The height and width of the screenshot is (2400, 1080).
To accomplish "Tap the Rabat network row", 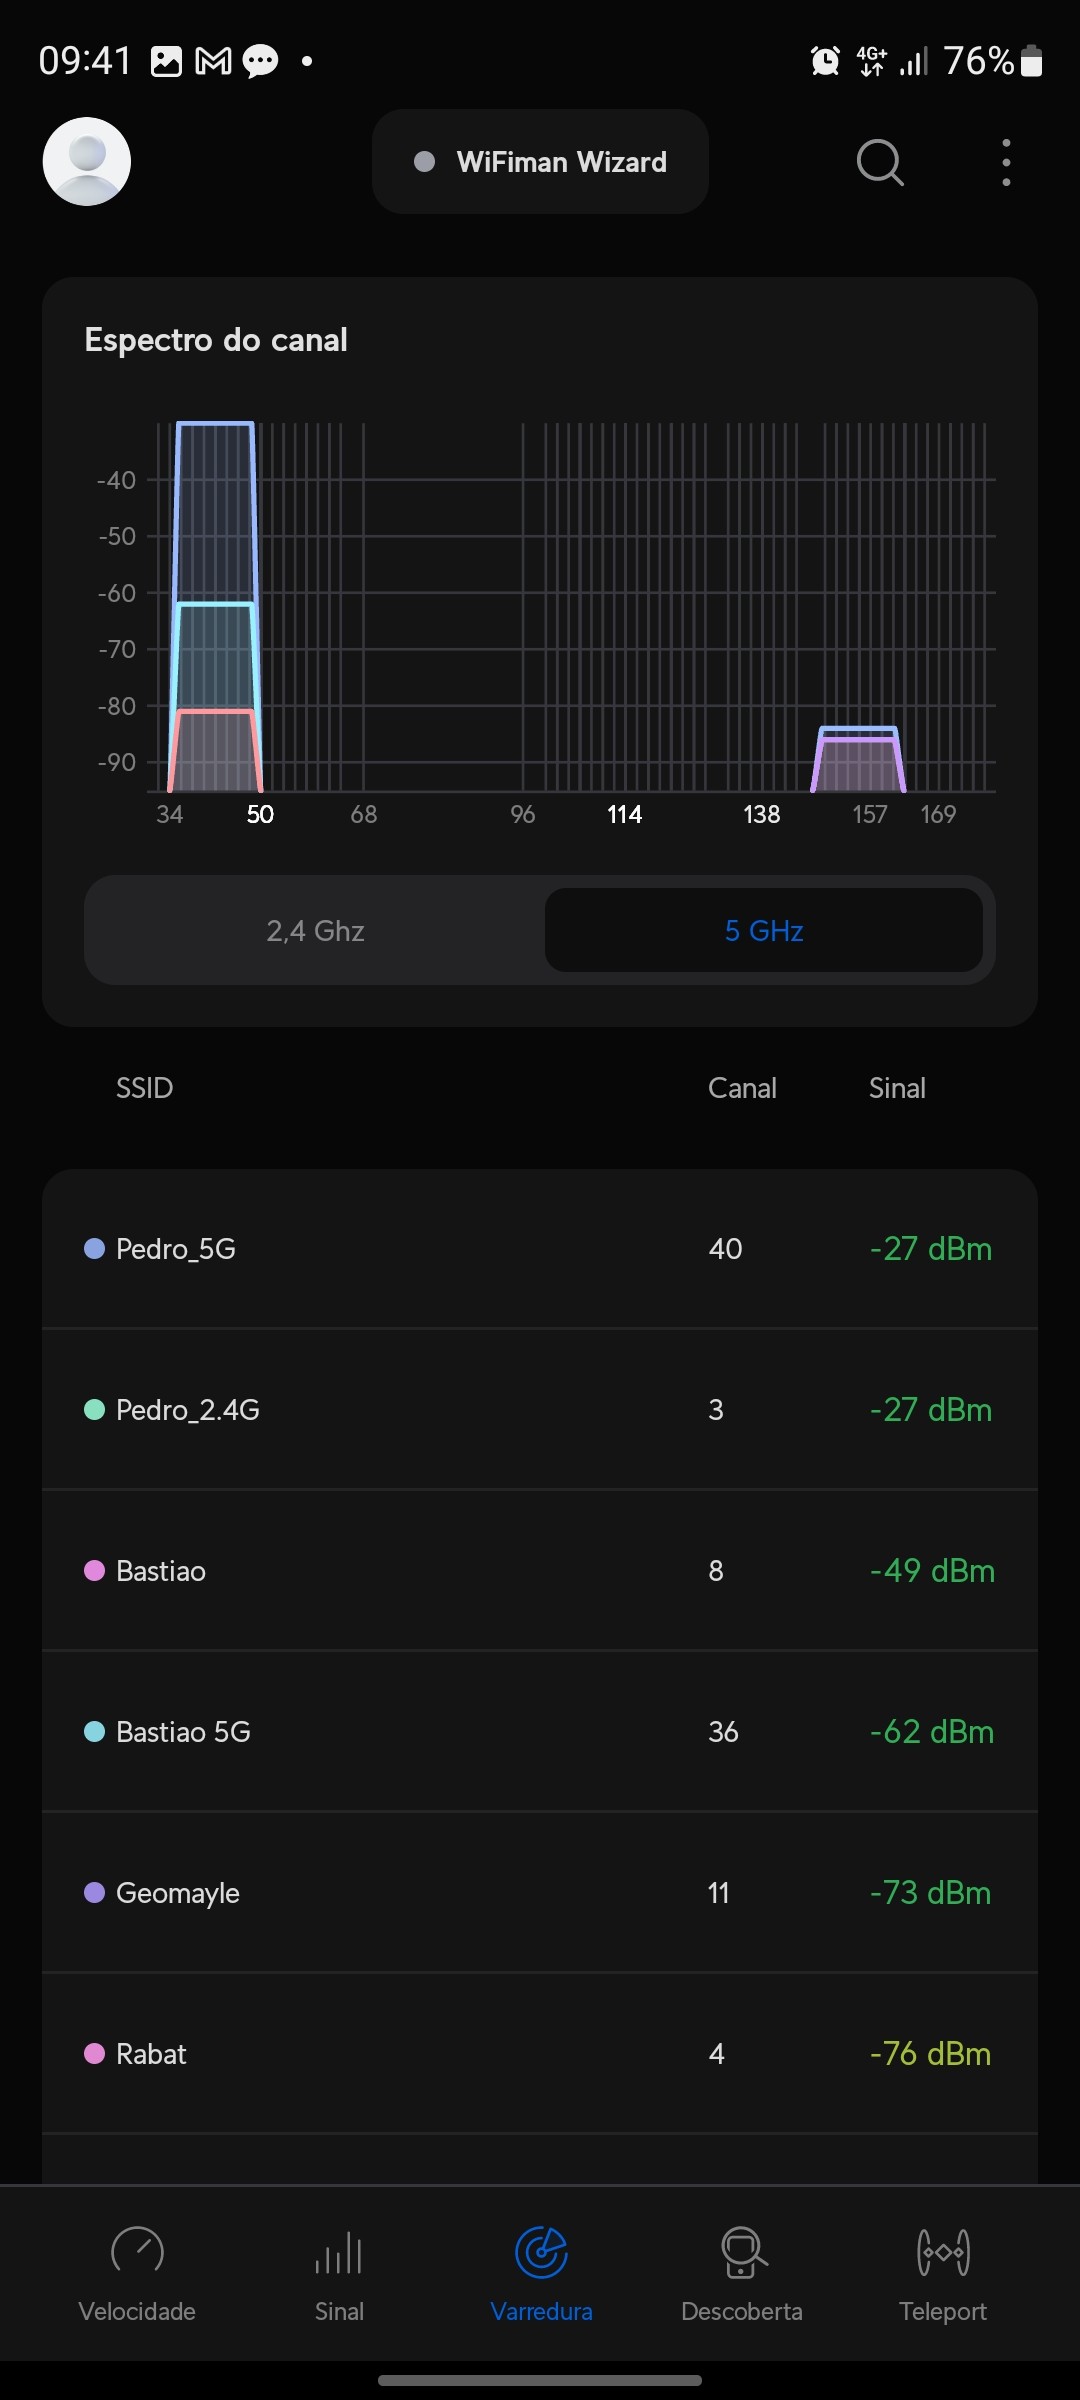I will tap(540, 2054).
